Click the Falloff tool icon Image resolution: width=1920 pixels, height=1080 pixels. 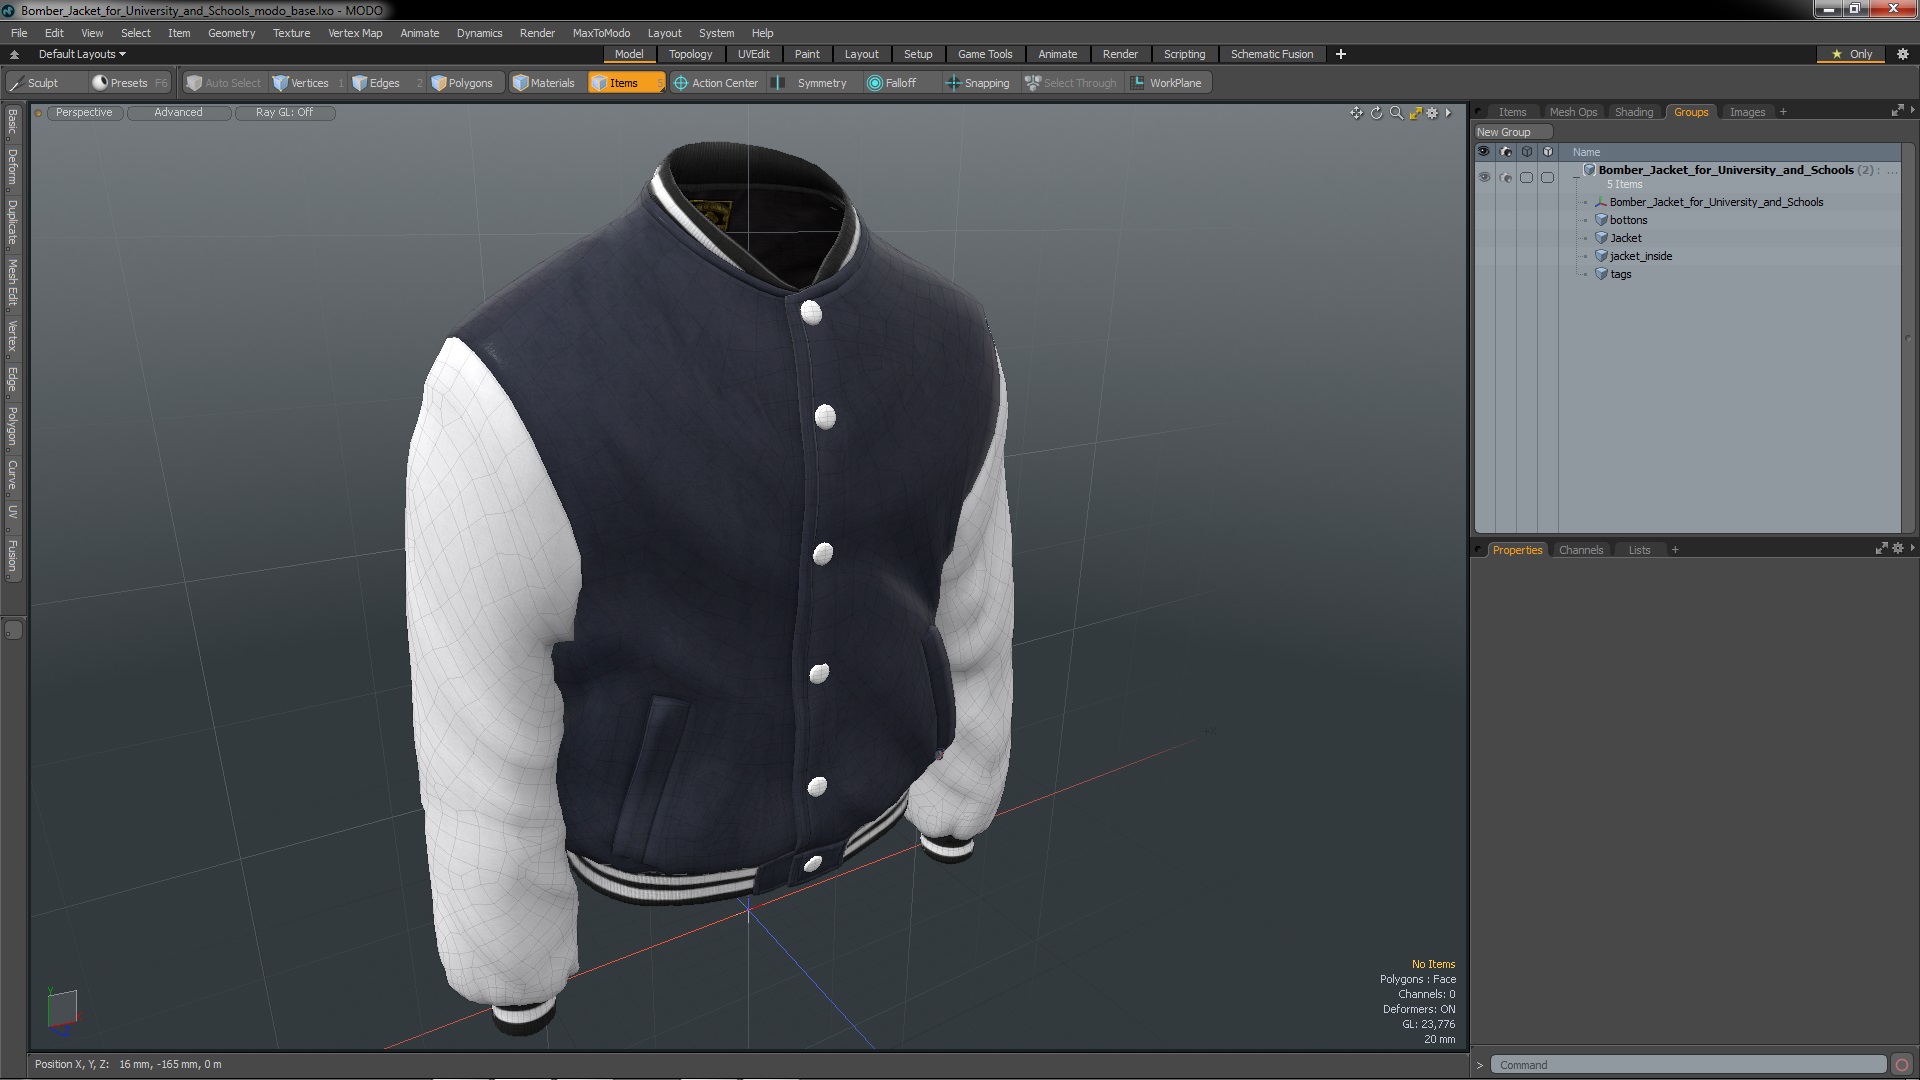tap(875, 83)
